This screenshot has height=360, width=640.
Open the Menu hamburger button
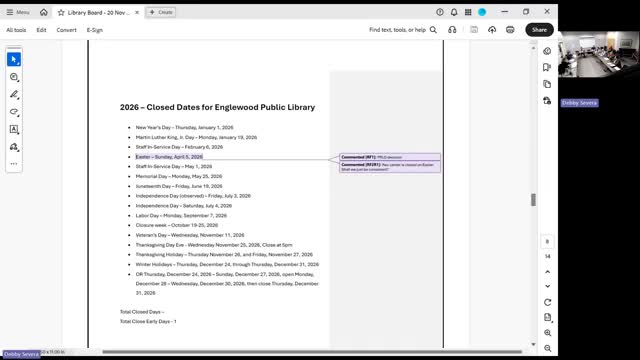[18, 12]
